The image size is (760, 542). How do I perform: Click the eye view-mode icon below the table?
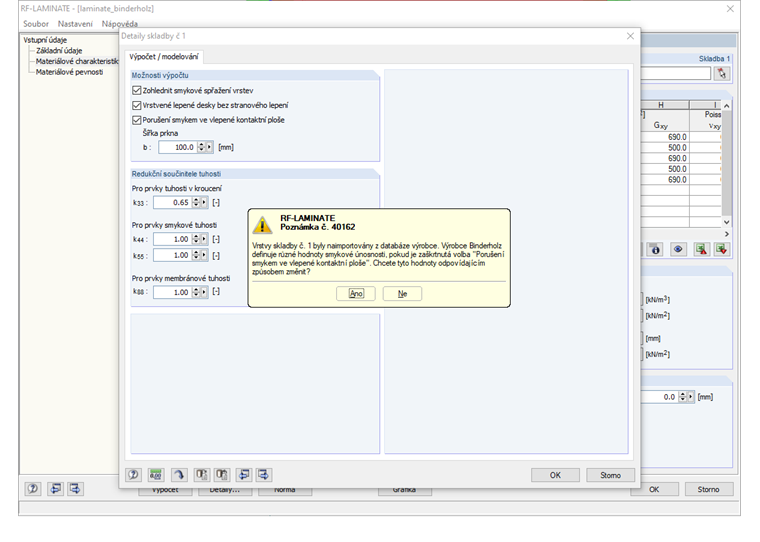click(678, 250)
